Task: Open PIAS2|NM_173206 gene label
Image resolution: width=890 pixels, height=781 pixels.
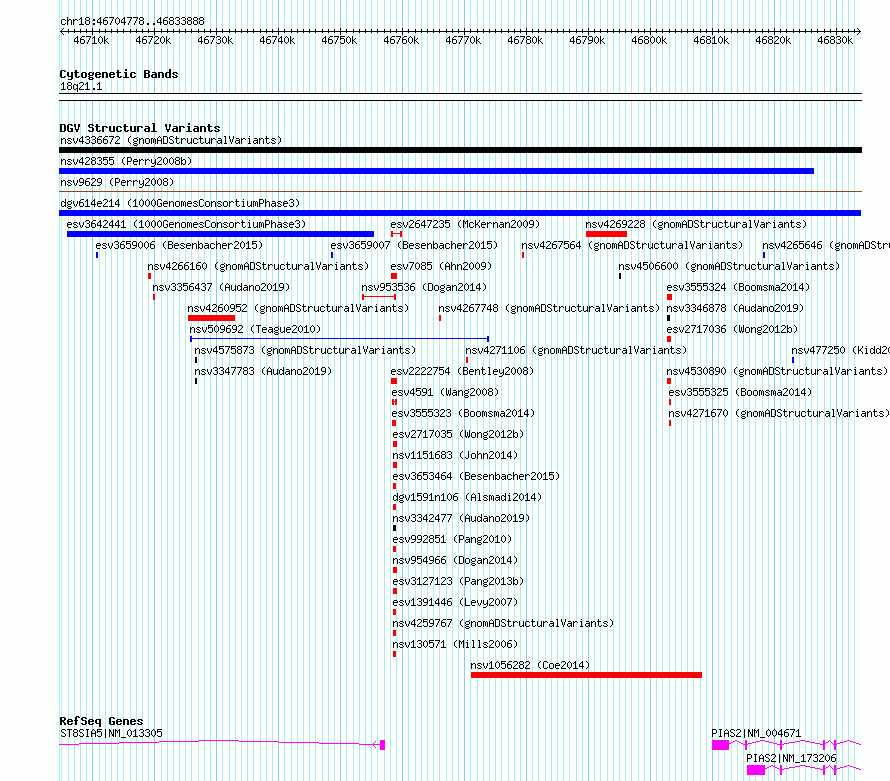Action: click(x=791, y=758)
